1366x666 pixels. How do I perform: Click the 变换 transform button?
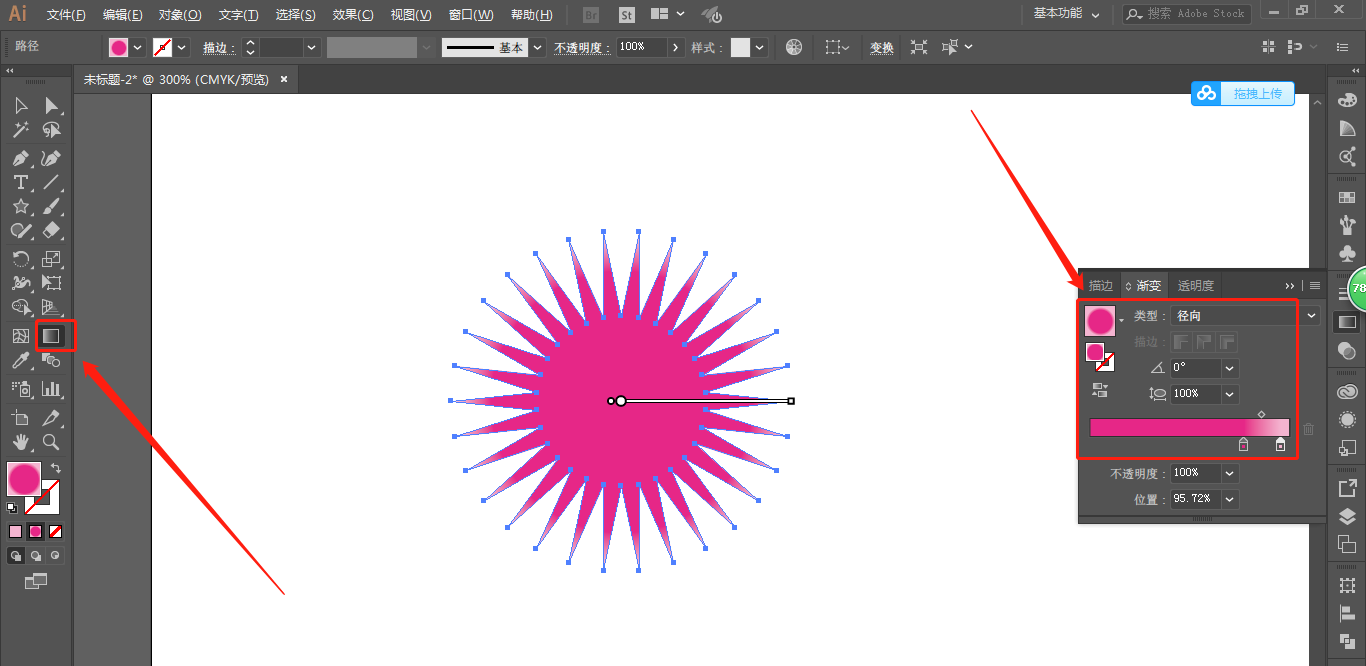click(x=881, y=48)
